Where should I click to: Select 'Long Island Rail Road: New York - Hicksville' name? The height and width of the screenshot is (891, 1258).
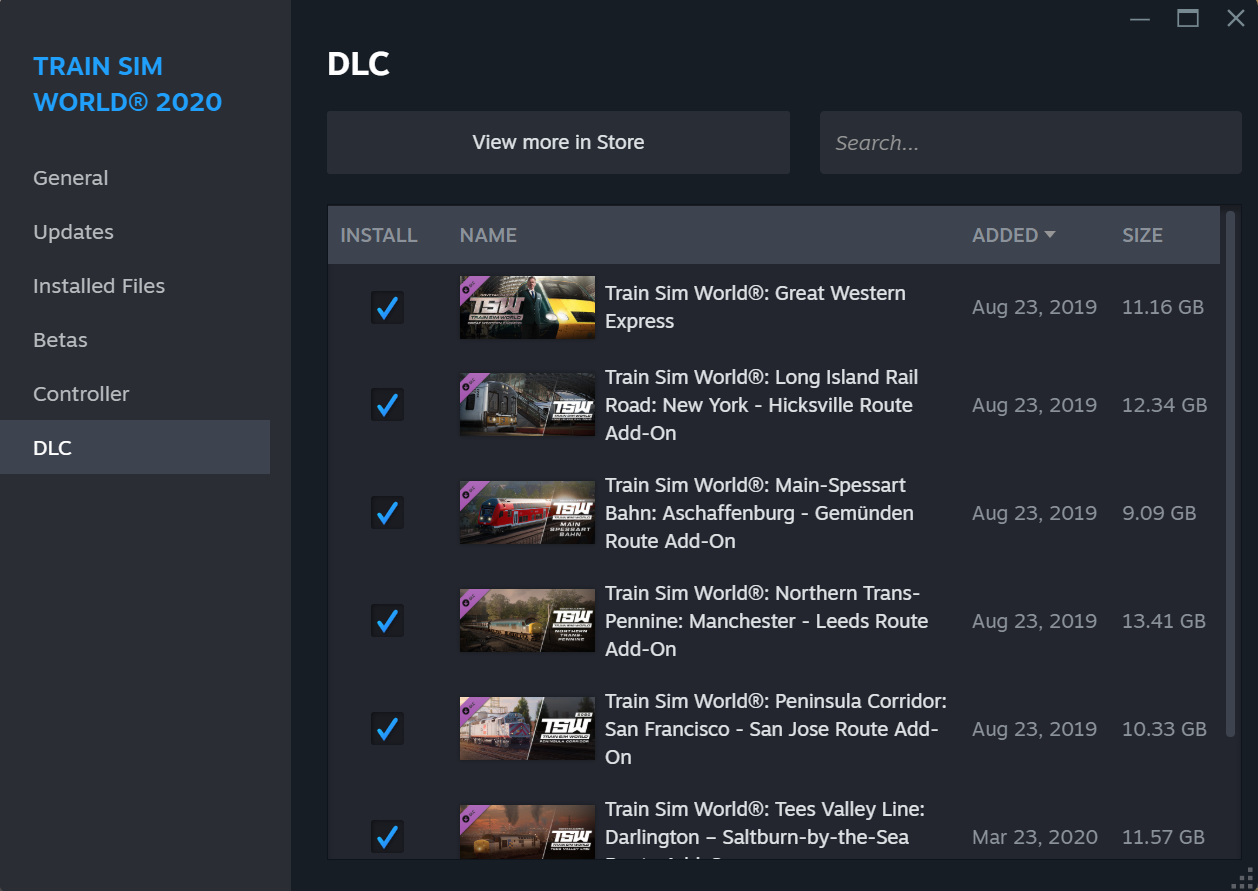(761, 405)
